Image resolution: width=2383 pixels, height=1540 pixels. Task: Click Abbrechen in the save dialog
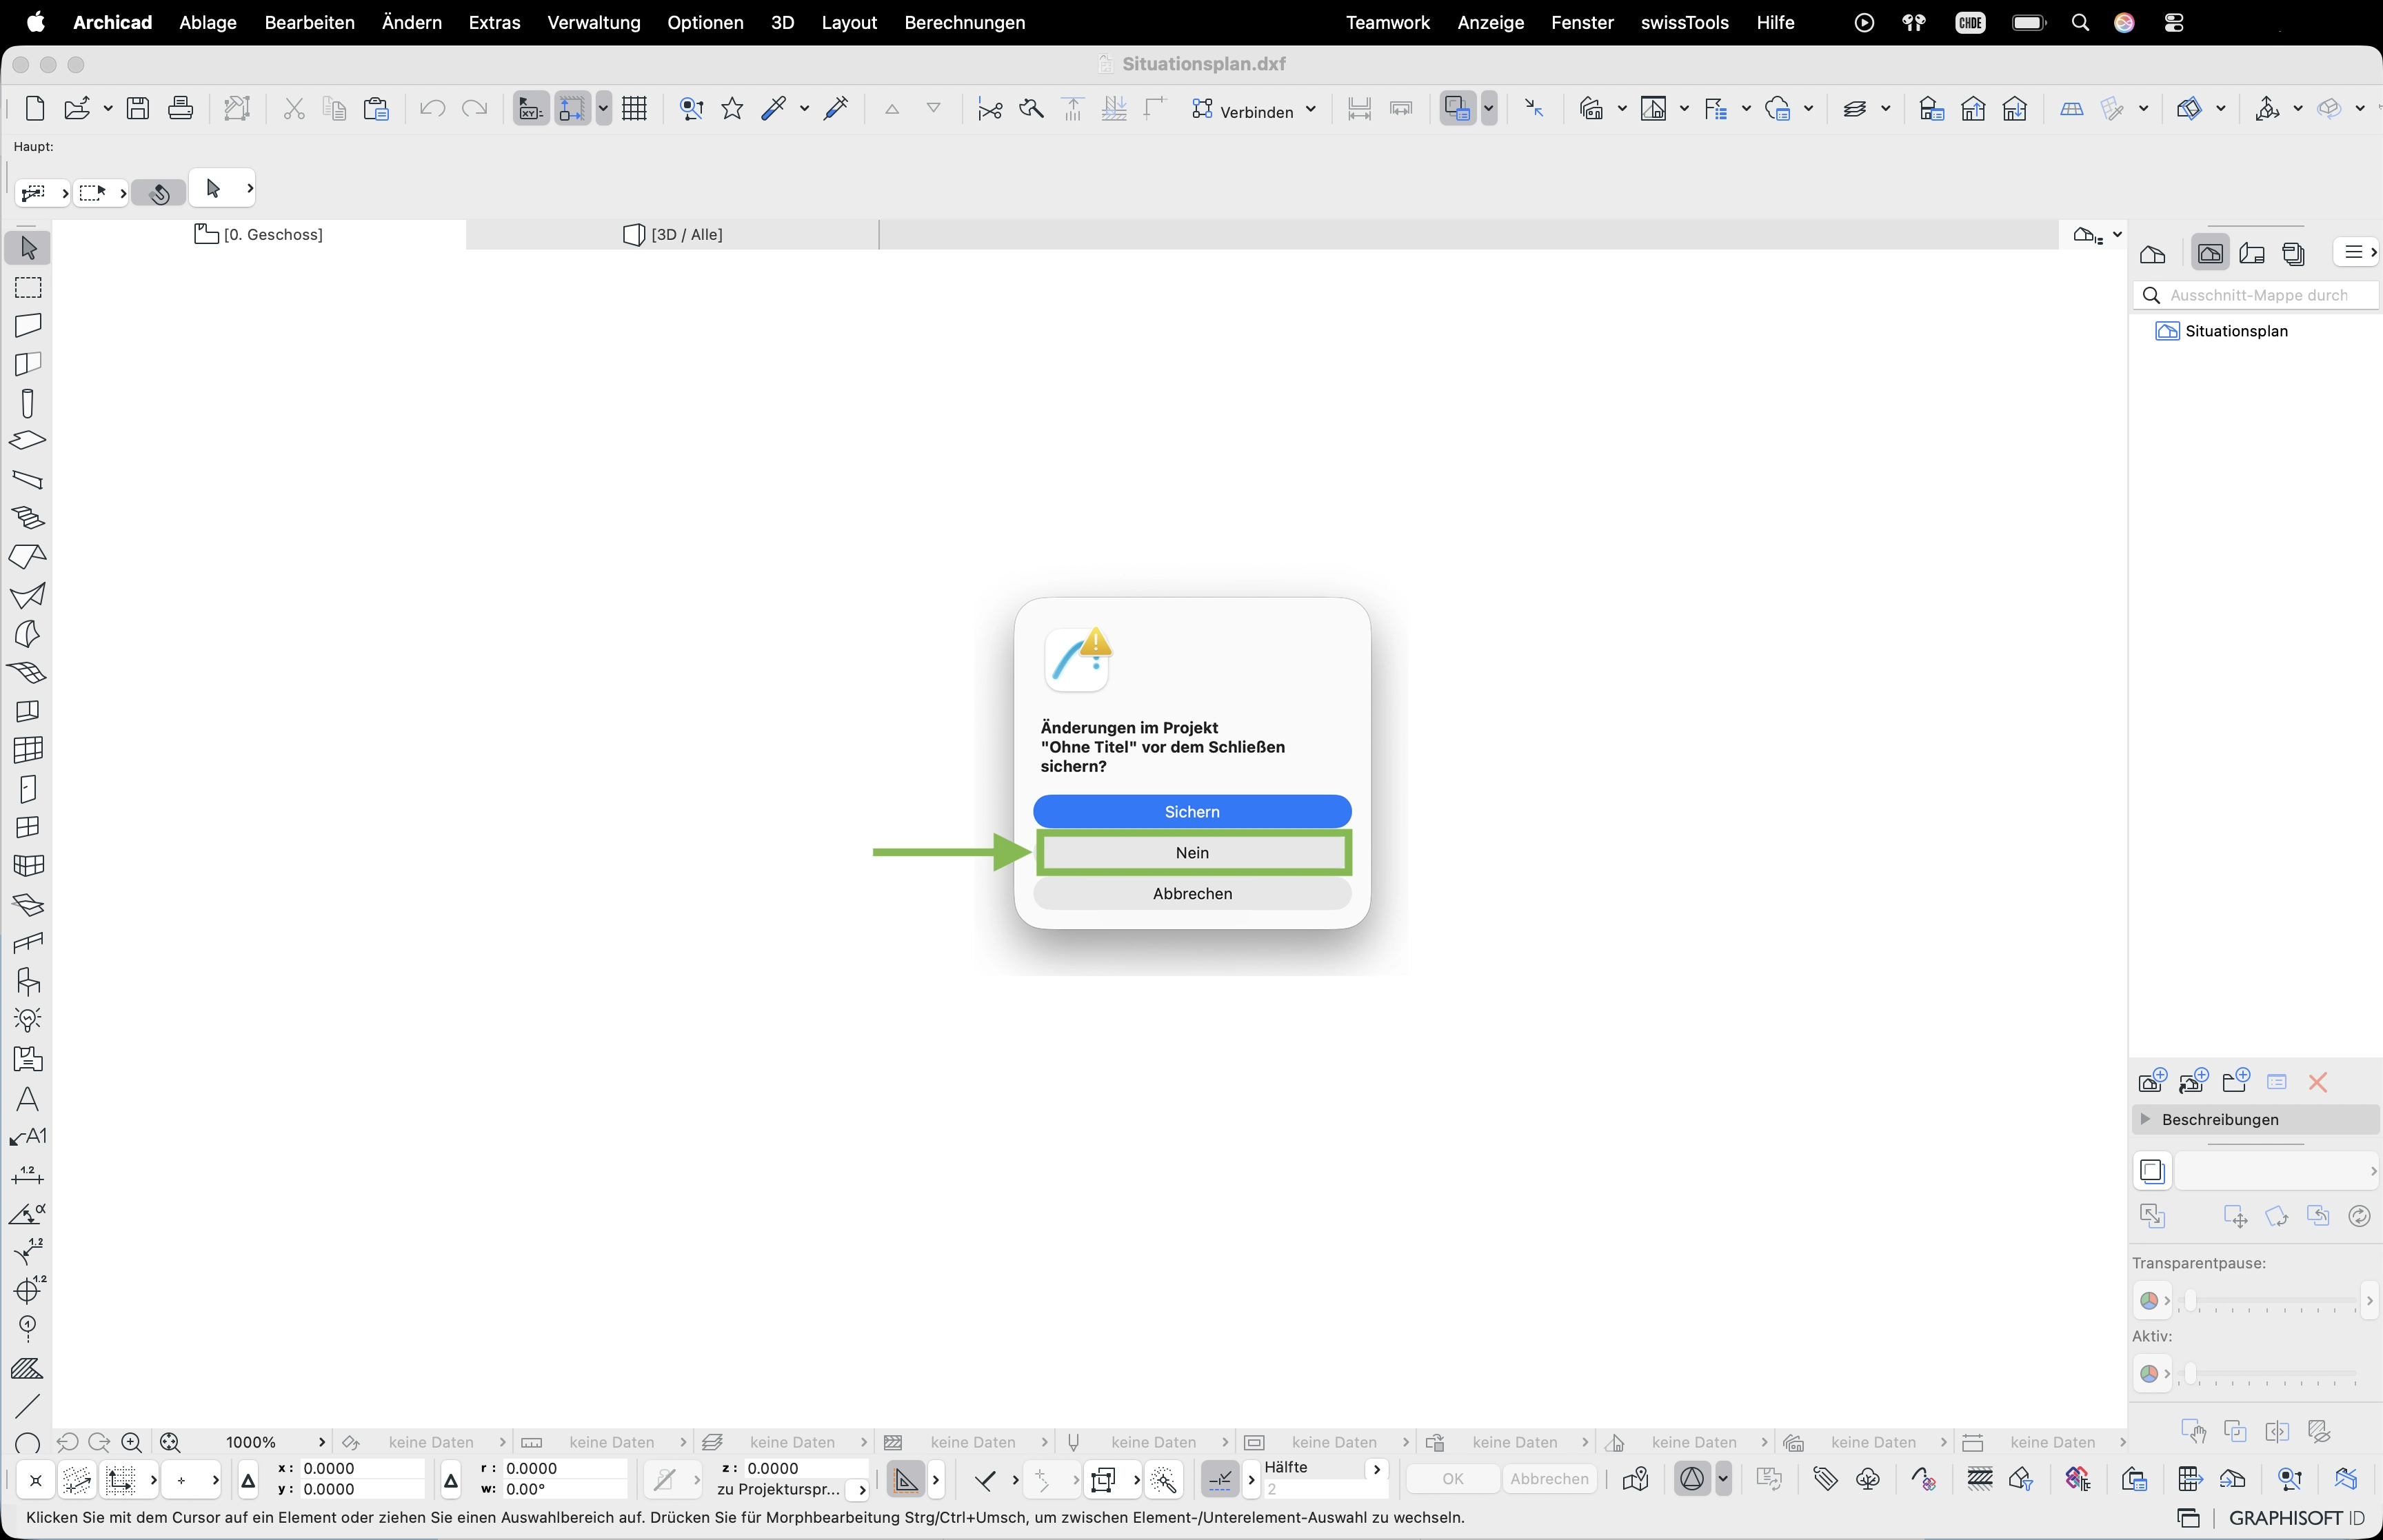point(1192,893)
